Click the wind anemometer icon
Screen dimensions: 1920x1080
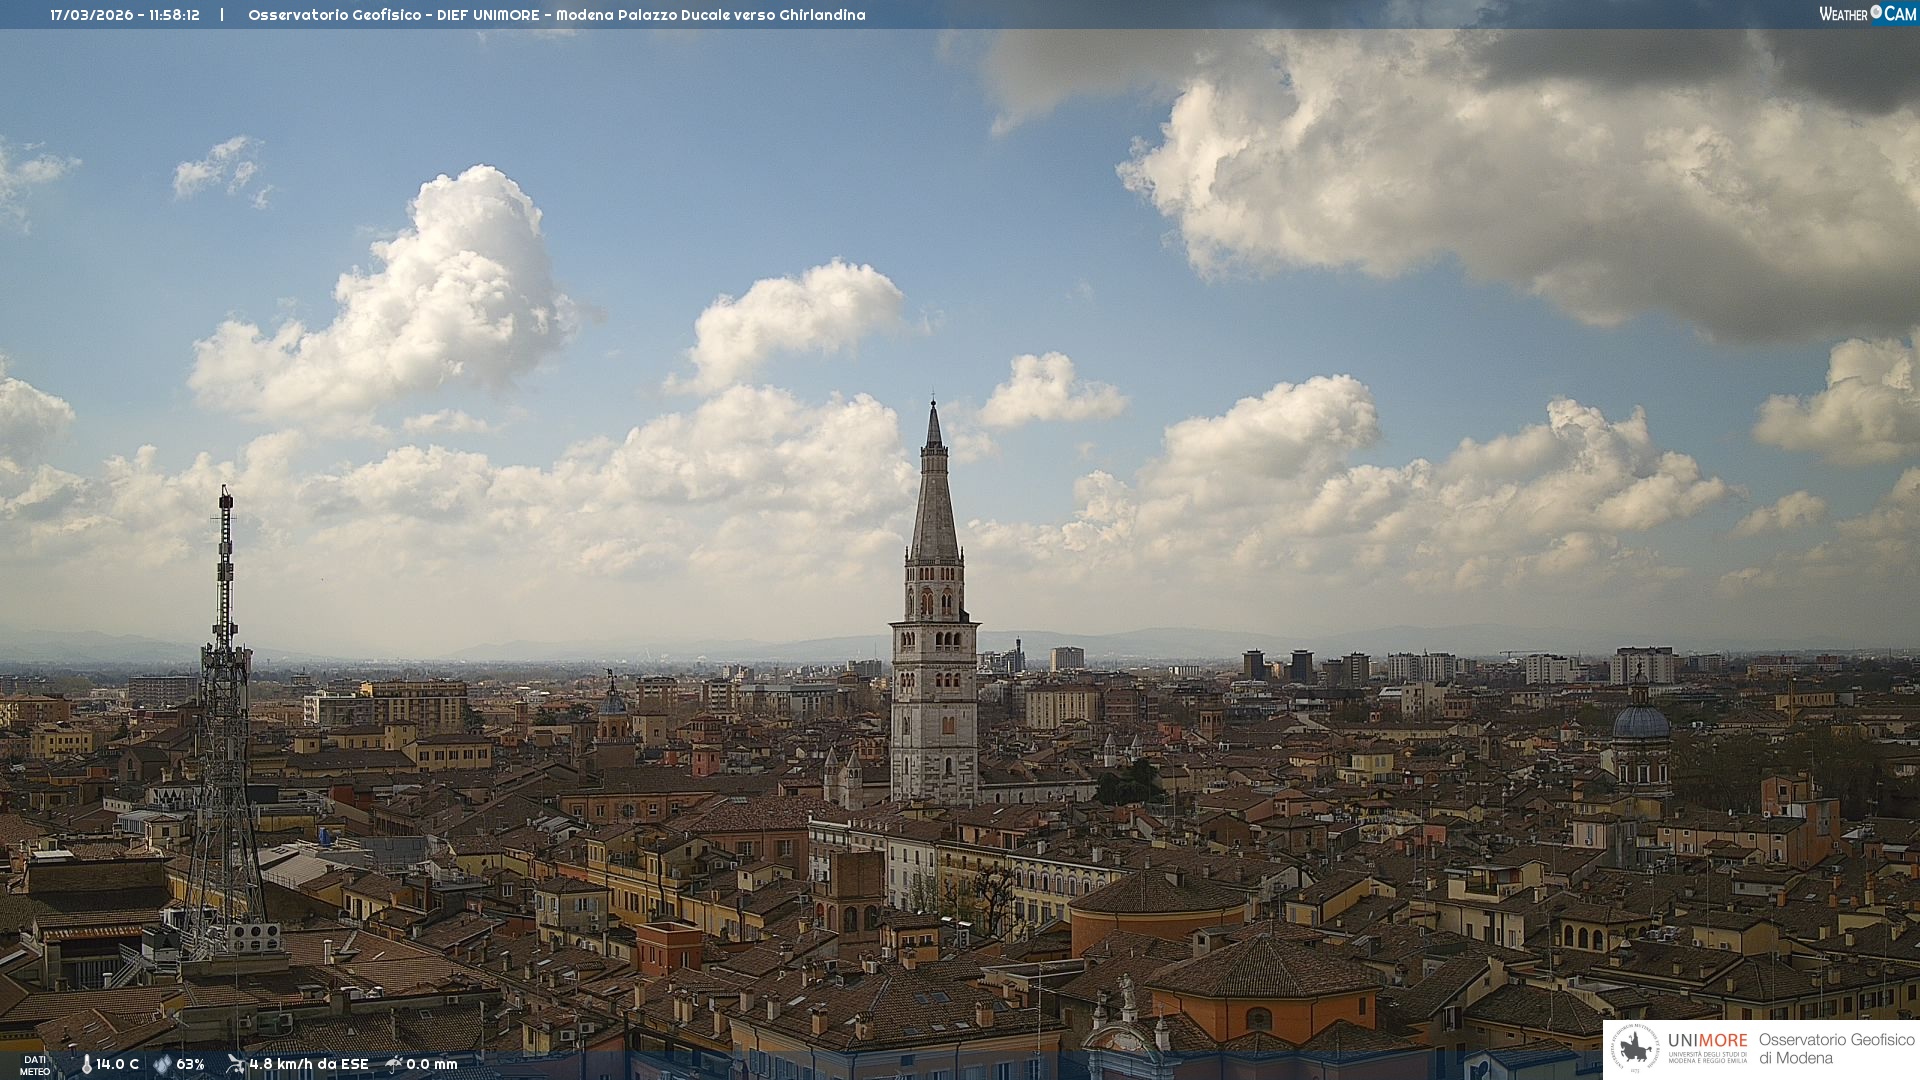(x=235, y=1064)
